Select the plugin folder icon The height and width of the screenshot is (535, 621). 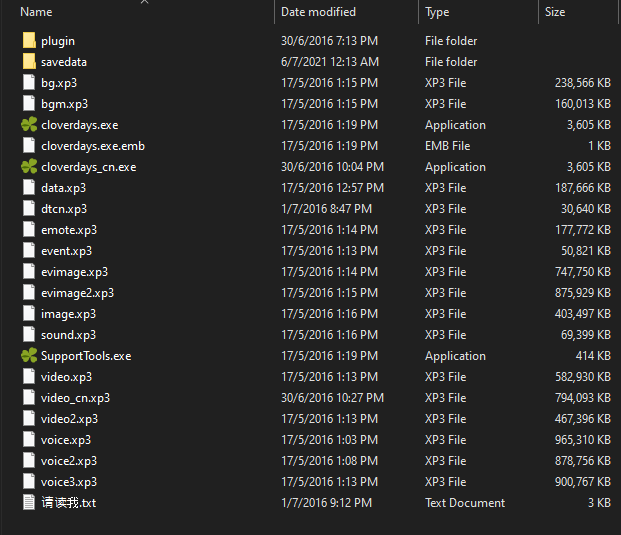(x=28, y=41)
